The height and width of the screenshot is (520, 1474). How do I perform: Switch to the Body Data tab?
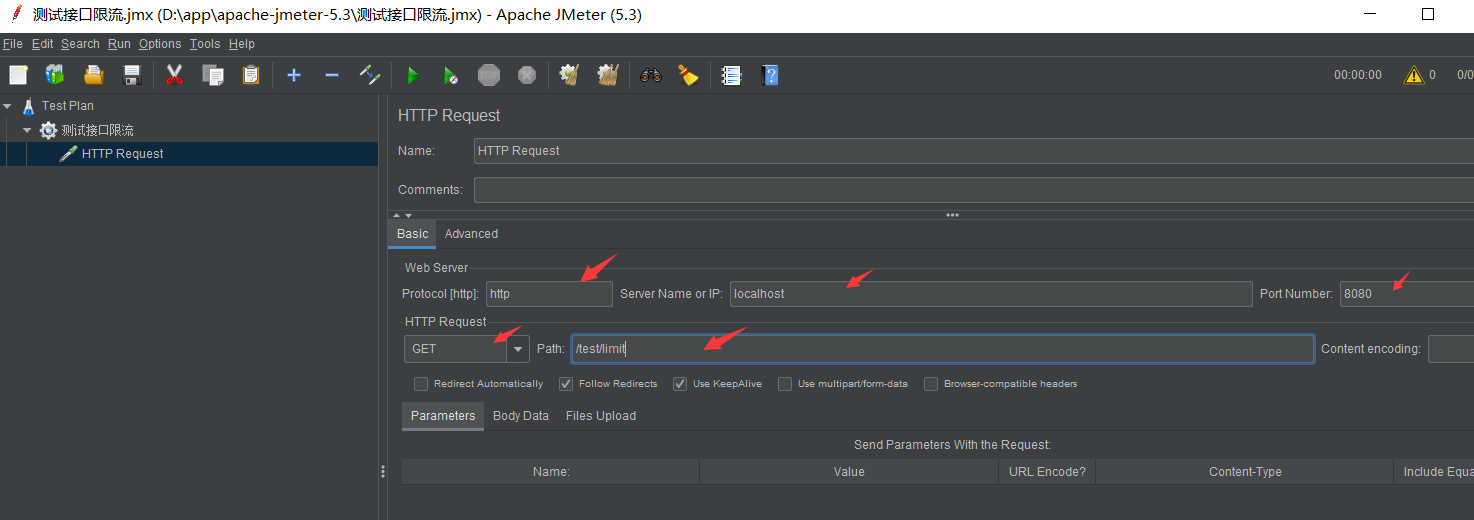point(520,416)
